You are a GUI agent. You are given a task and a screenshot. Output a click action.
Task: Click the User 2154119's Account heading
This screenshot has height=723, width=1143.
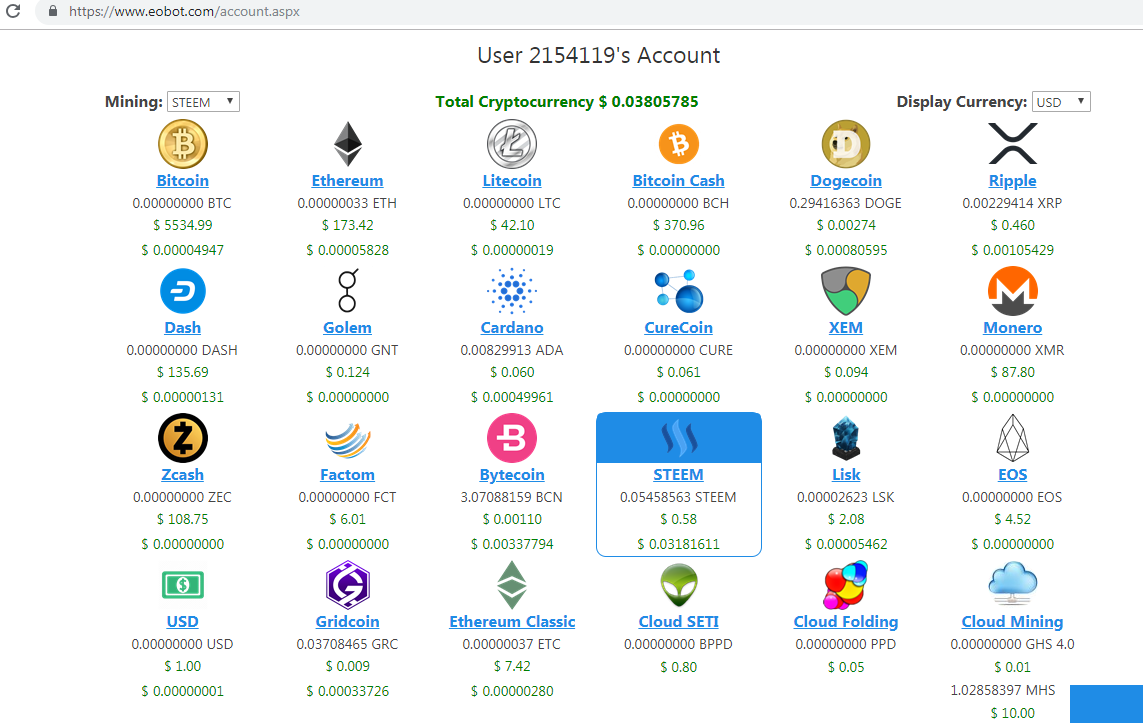point(598,55)
